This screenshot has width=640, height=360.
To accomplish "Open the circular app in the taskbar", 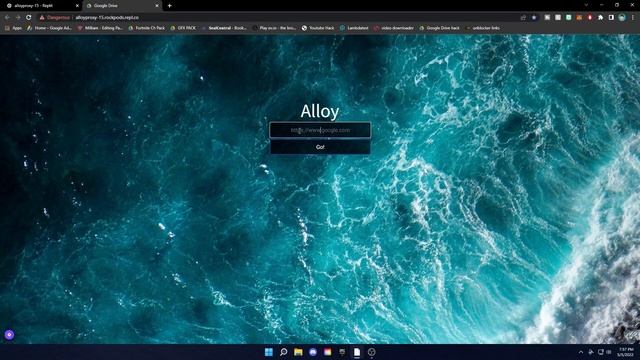I will coord(371,352).
